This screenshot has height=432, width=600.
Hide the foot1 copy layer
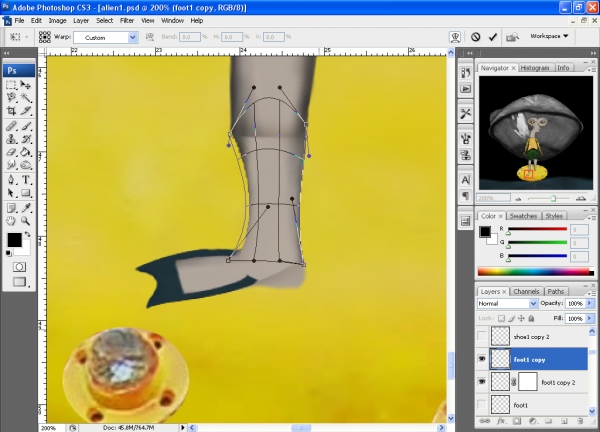click(x=482, y=359)
